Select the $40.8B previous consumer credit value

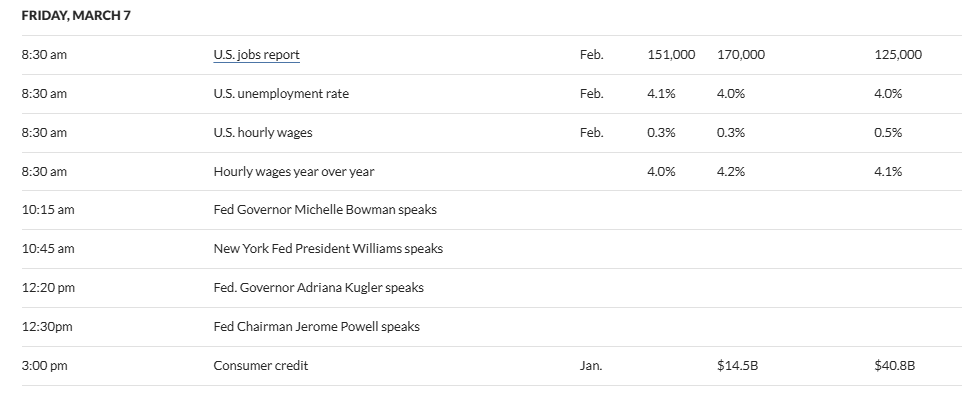tap(895, 365)
